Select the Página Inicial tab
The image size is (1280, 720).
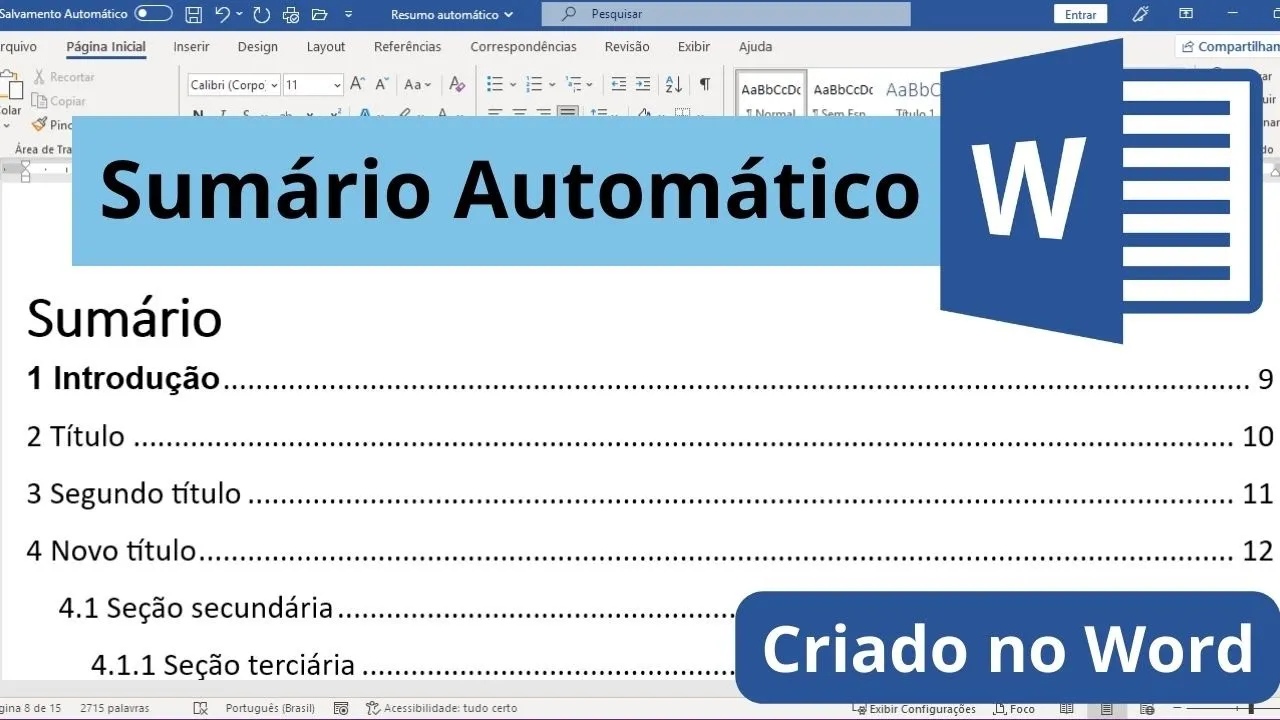(106, 46)
